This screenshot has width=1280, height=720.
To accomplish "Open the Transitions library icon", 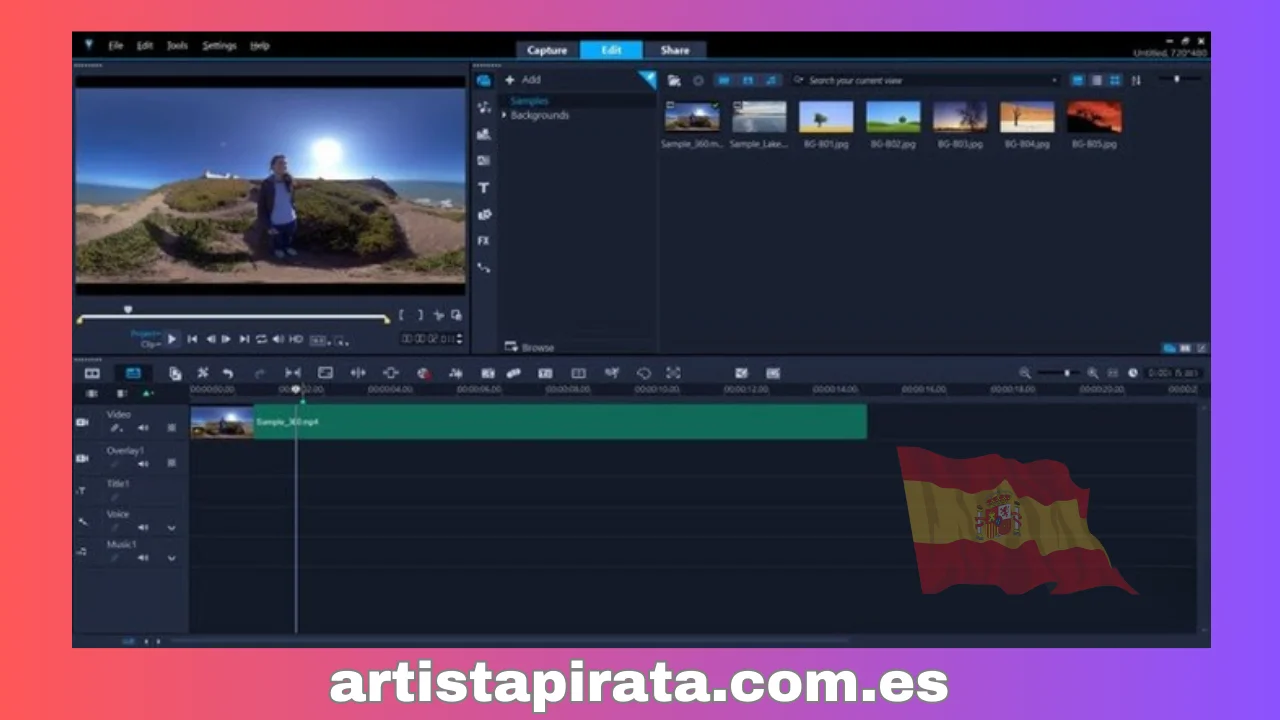I will pyautogui.click(x=484, y=161).
